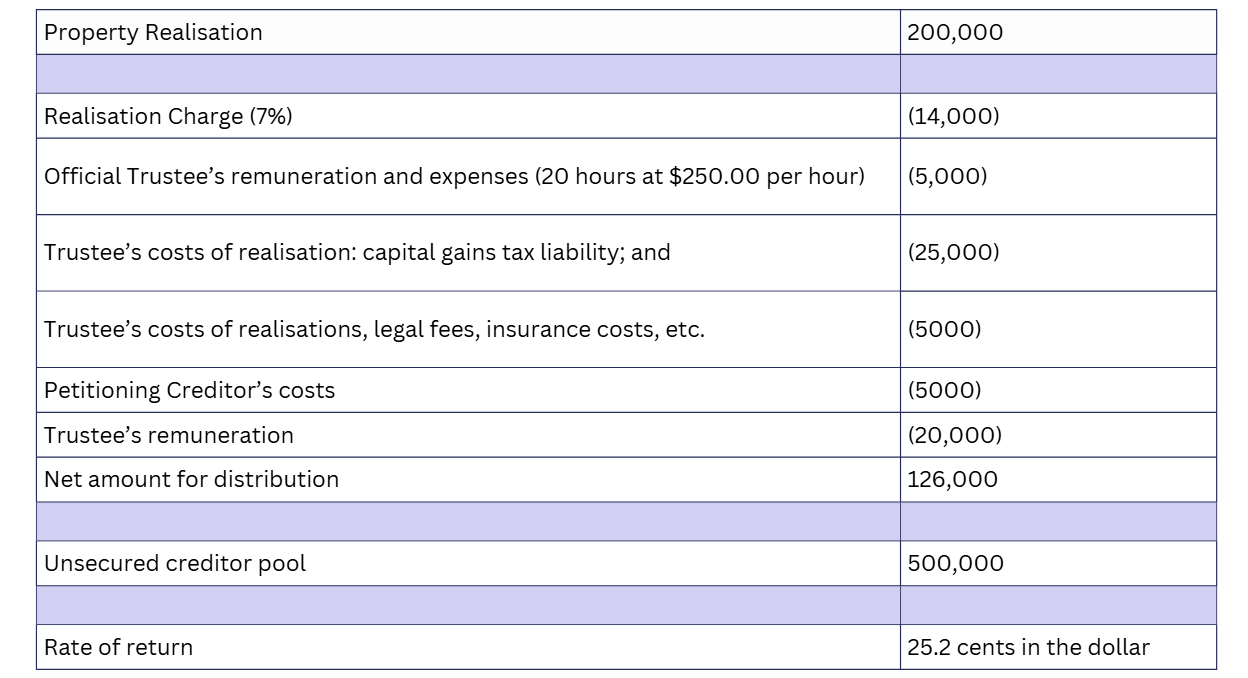Click the capital gains tax liability row label

(x=357, y=252)
